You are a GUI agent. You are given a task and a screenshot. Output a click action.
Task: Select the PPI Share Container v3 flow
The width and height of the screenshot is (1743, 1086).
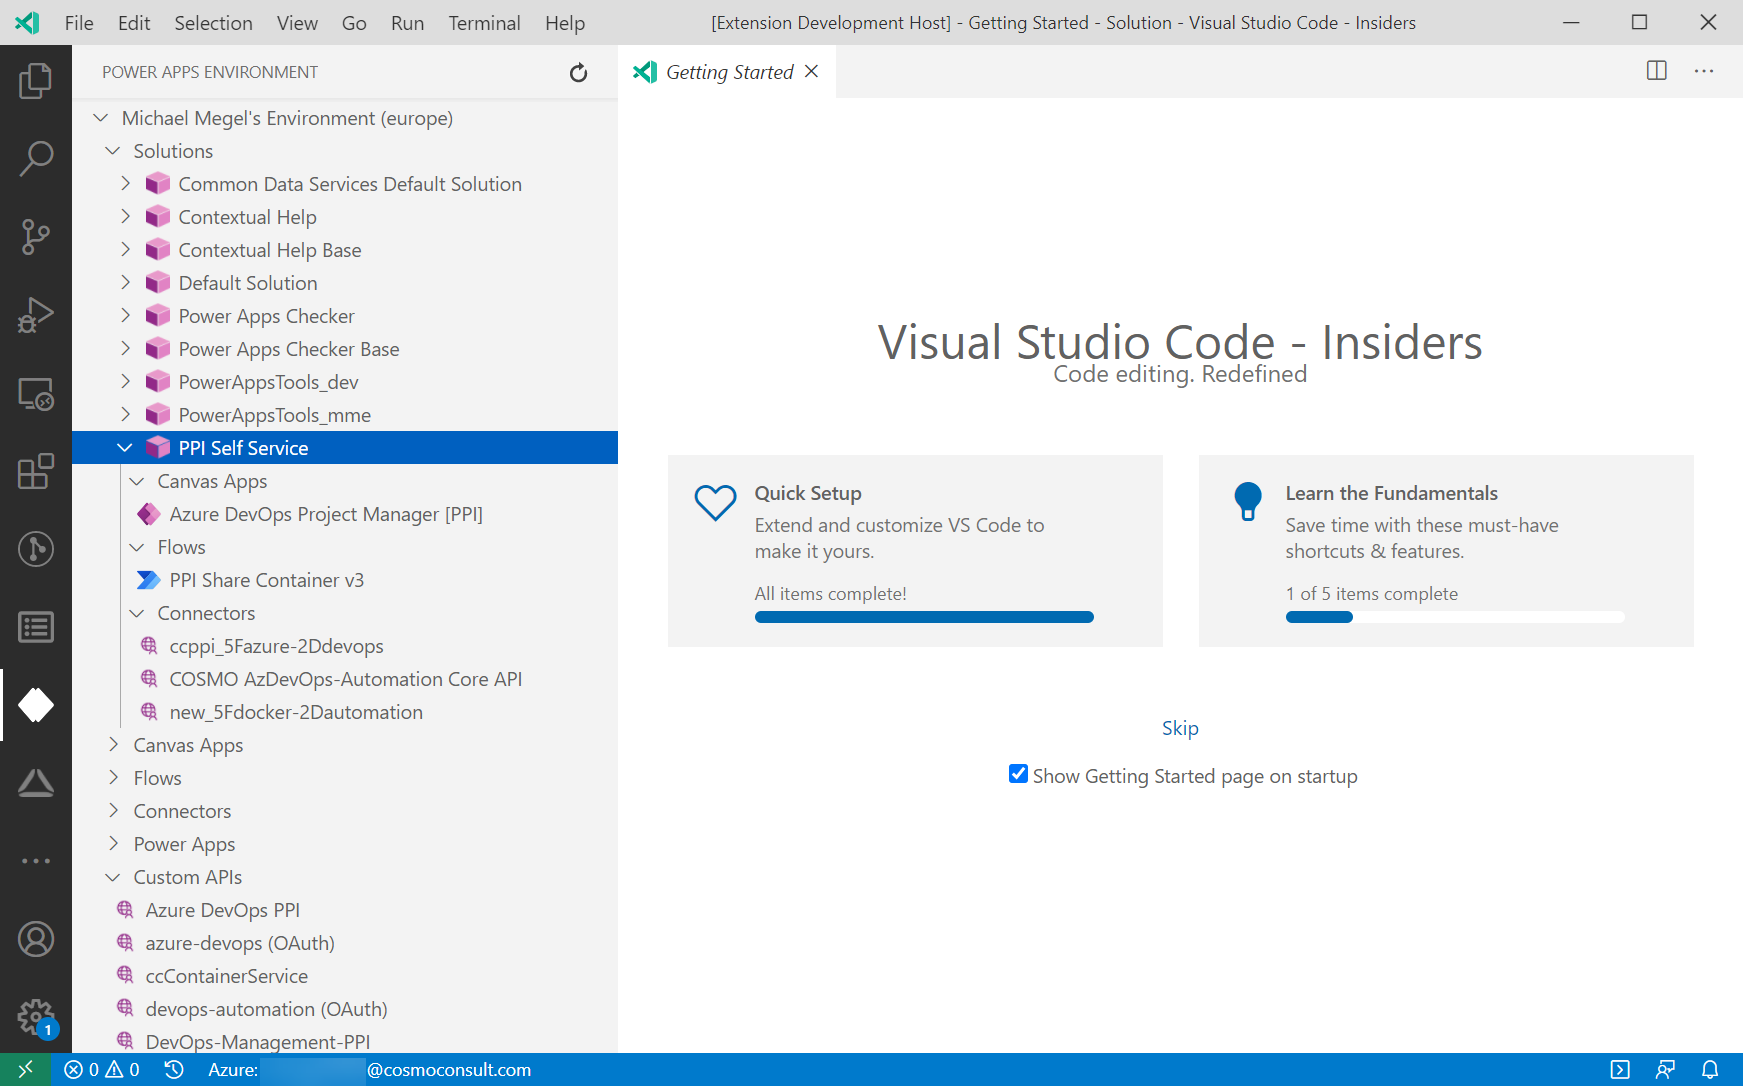tap(345, 580)
